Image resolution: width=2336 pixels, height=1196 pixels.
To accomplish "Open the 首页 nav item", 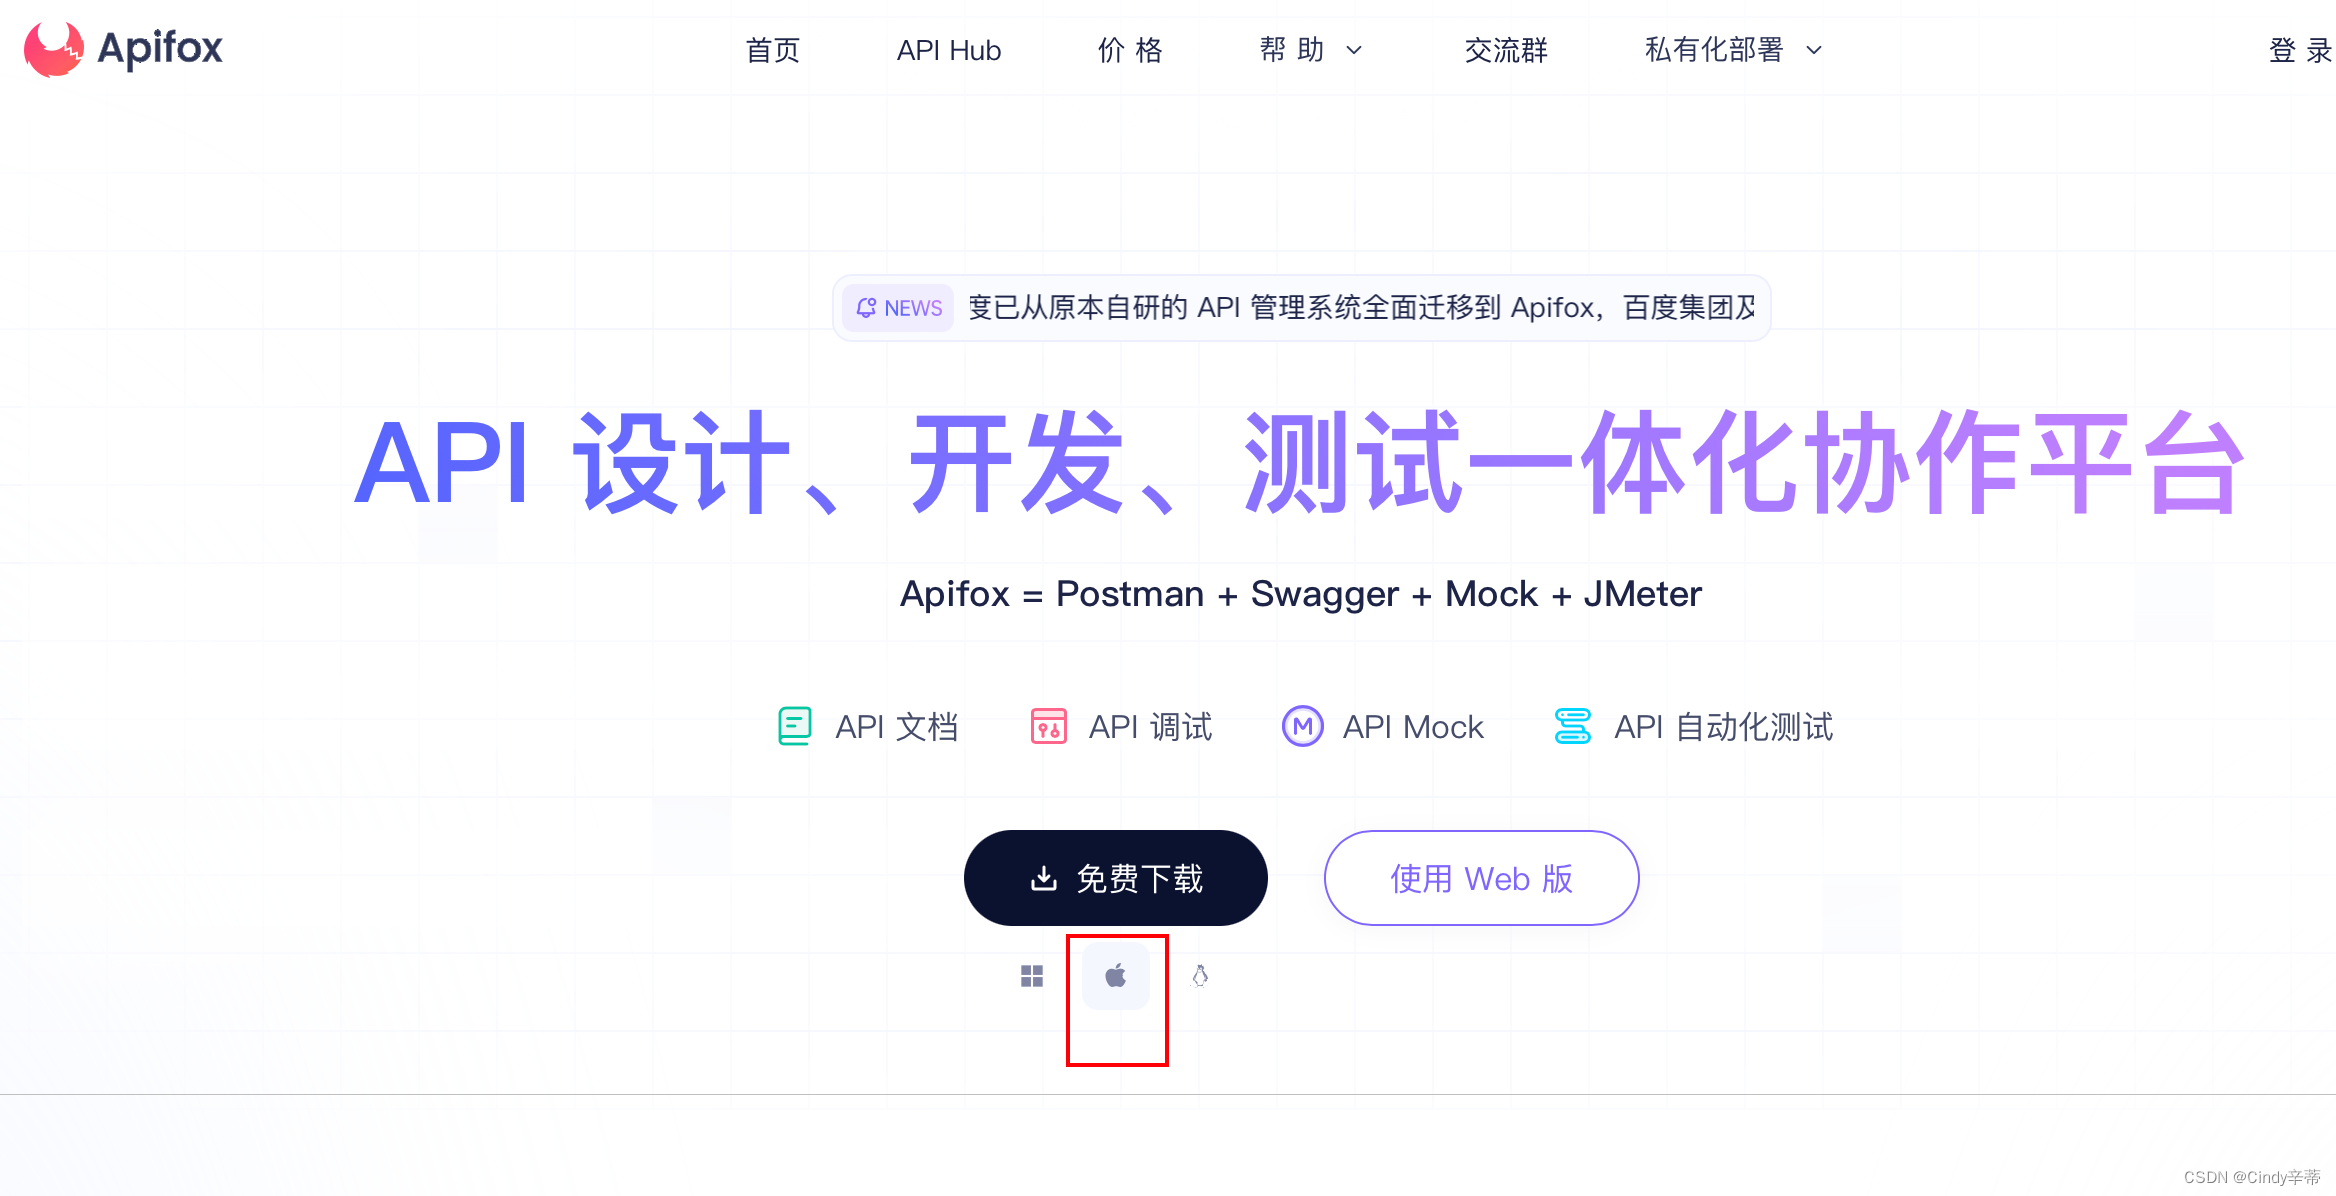I will click(x=773, y=50).
